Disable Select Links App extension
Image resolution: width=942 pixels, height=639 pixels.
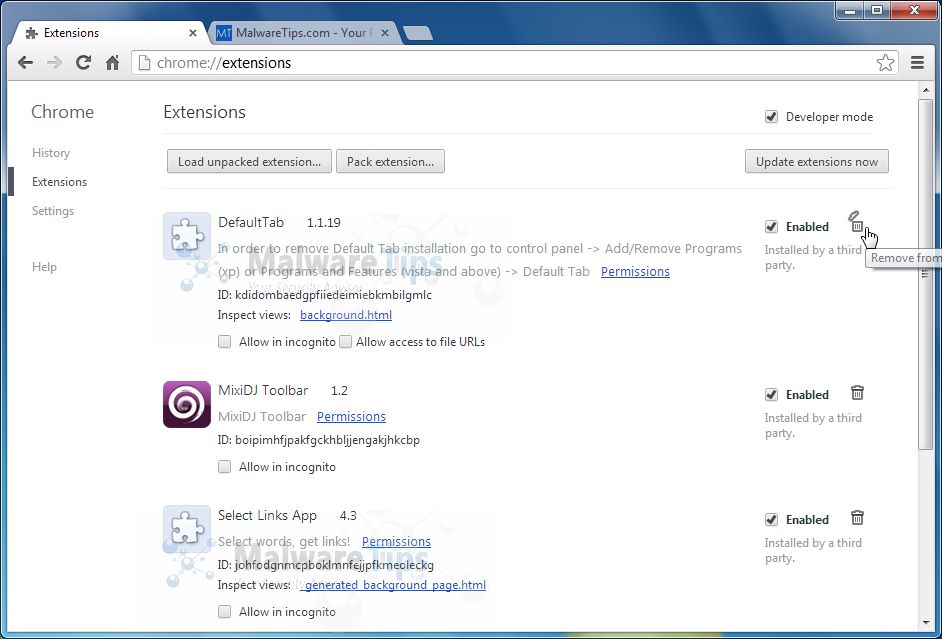pos(771,519)
